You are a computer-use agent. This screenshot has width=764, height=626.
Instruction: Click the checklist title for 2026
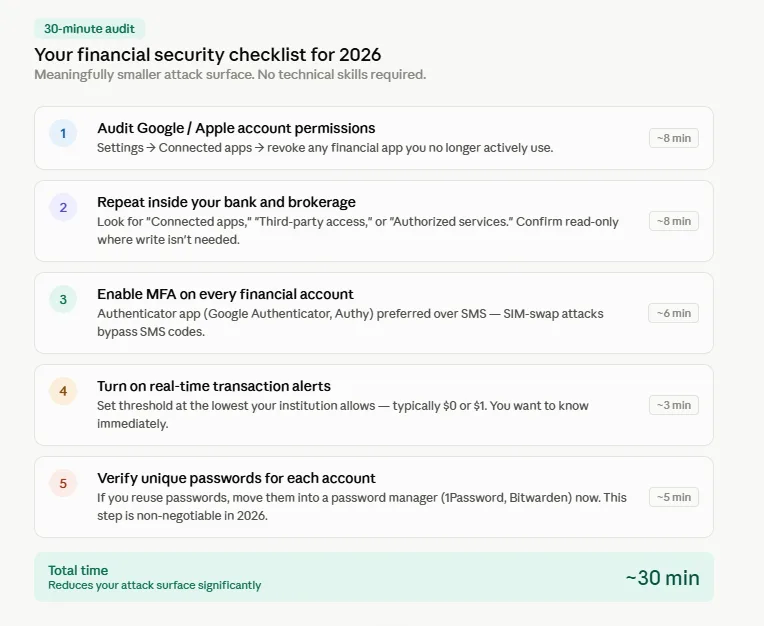click(x=208, y=55)
